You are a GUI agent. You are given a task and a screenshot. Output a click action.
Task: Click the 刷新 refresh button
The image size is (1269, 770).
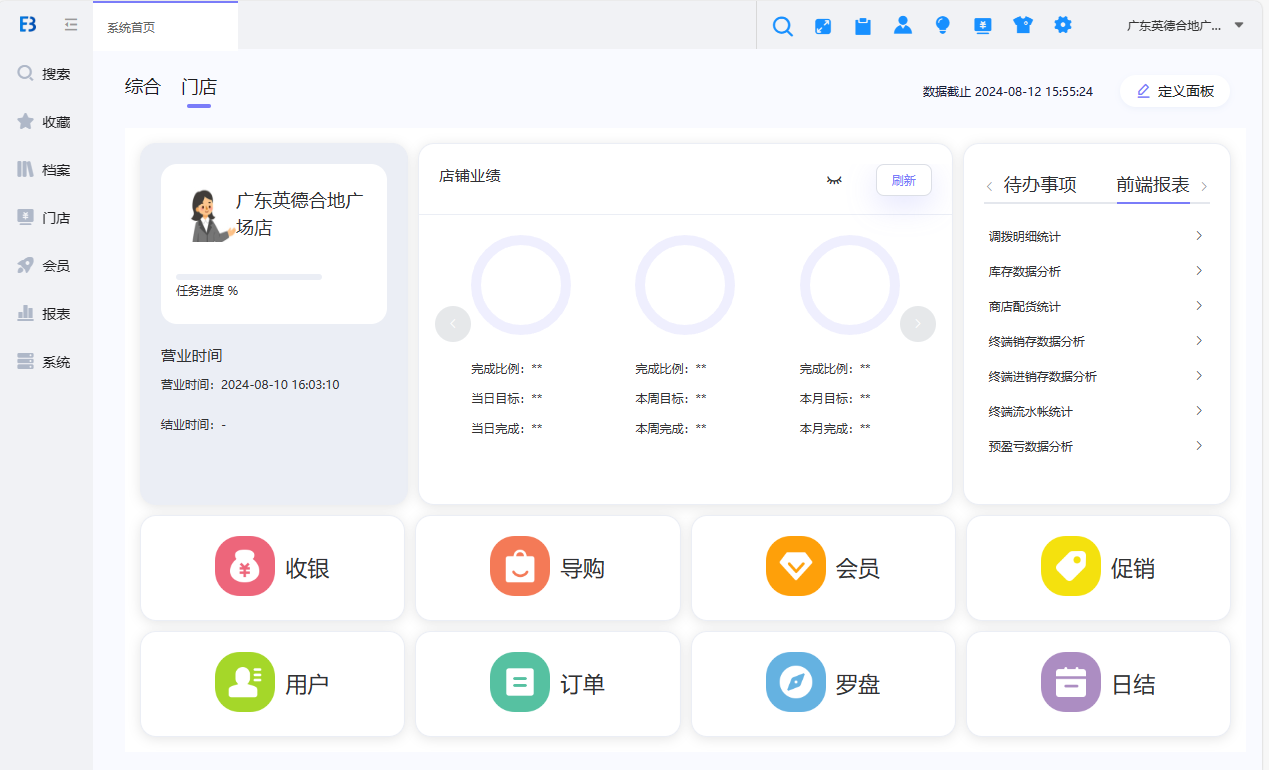point(903,180)
